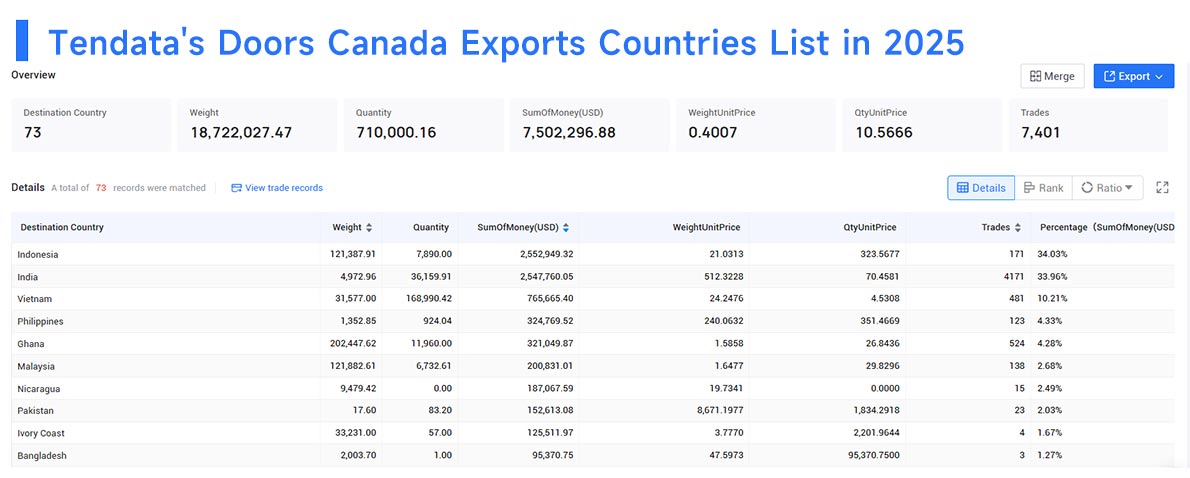Open the Ratio view dropdown

coord(1107,187)
